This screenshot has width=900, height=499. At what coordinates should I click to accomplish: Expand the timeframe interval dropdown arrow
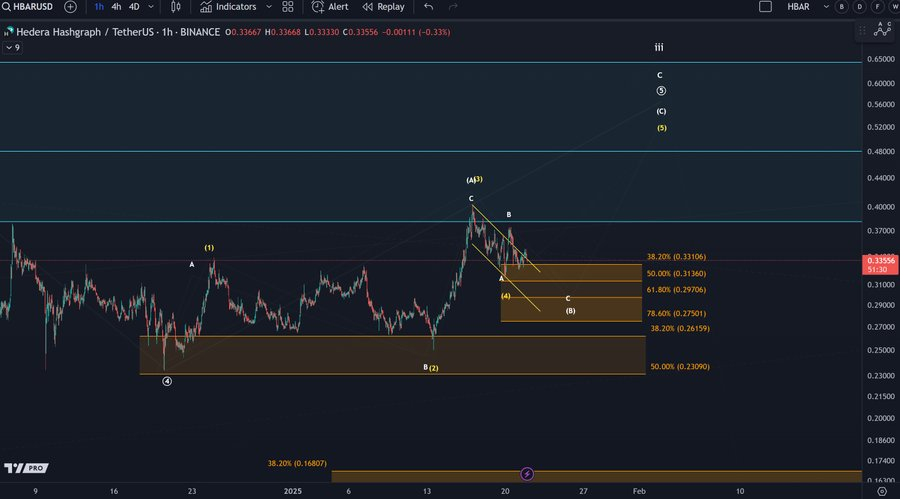pyautogui.click(x=153, y=7)
